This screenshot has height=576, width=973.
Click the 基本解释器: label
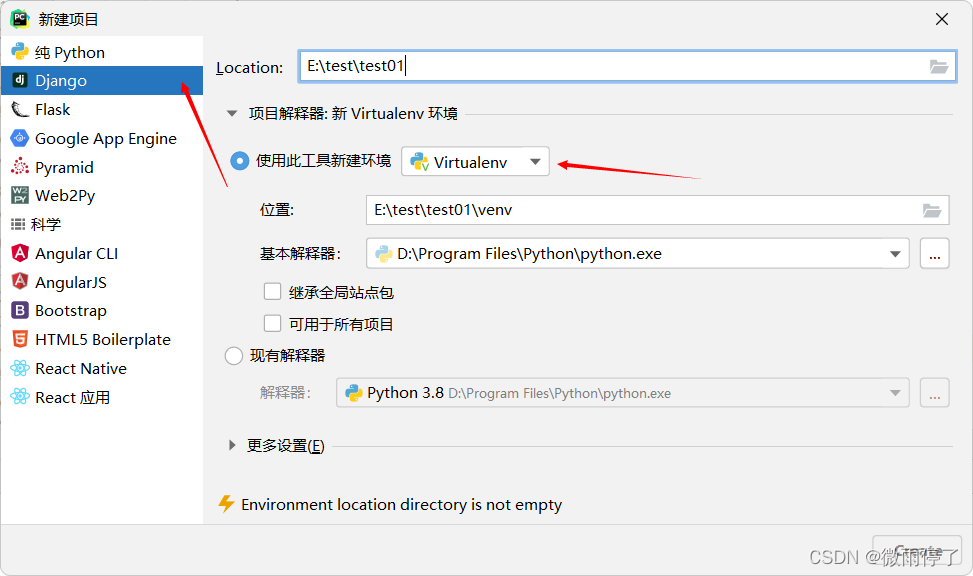pos(300,253)
